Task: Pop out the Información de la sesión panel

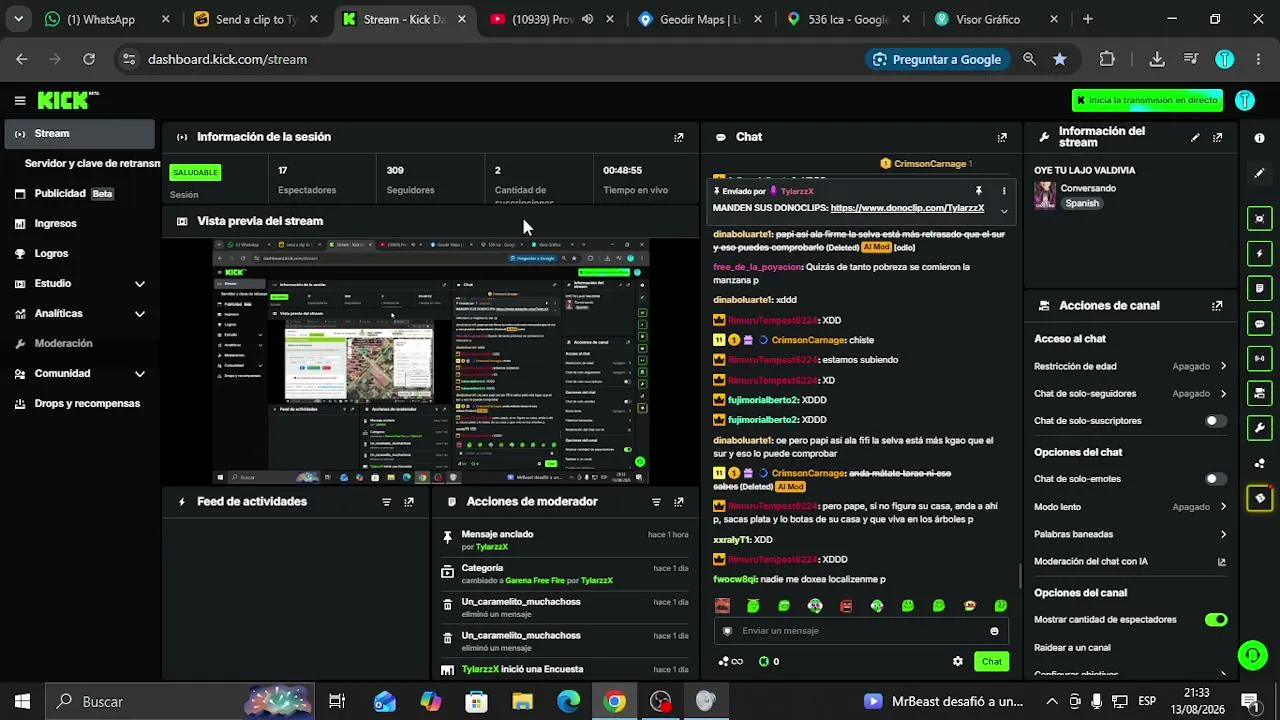Action: (x=679, y=137)
